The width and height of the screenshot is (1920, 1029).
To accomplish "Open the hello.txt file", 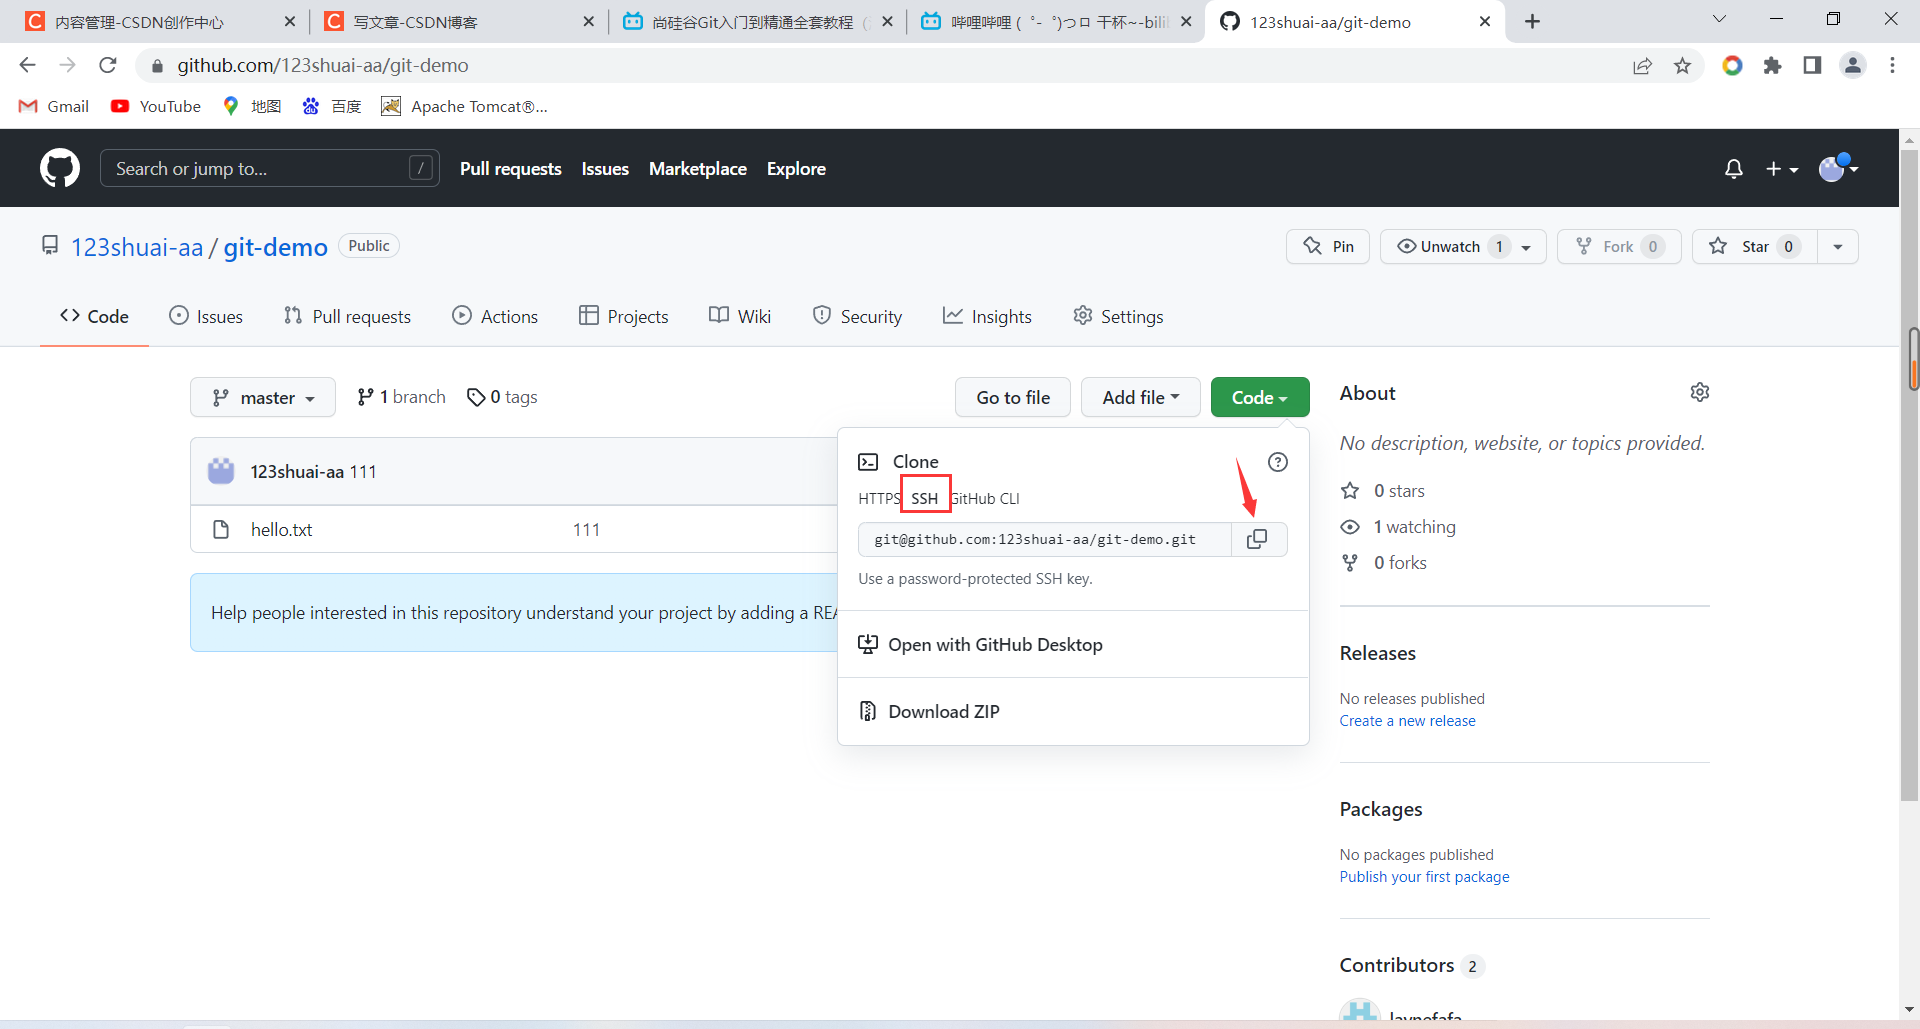I will (281, 529).
